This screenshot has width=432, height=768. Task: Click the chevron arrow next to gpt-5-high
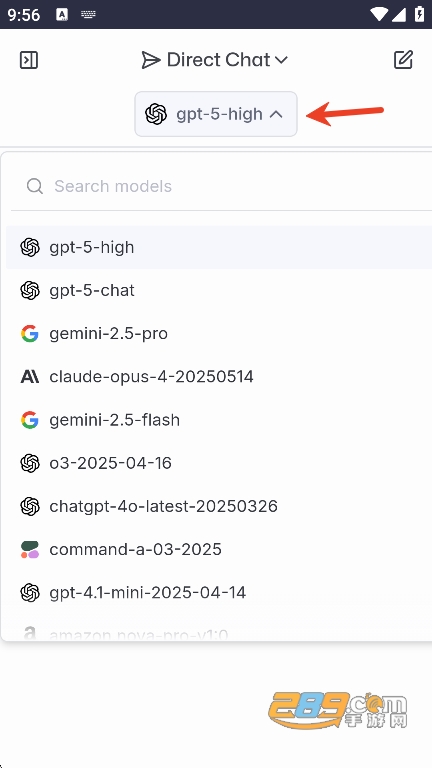pos(276,114)
